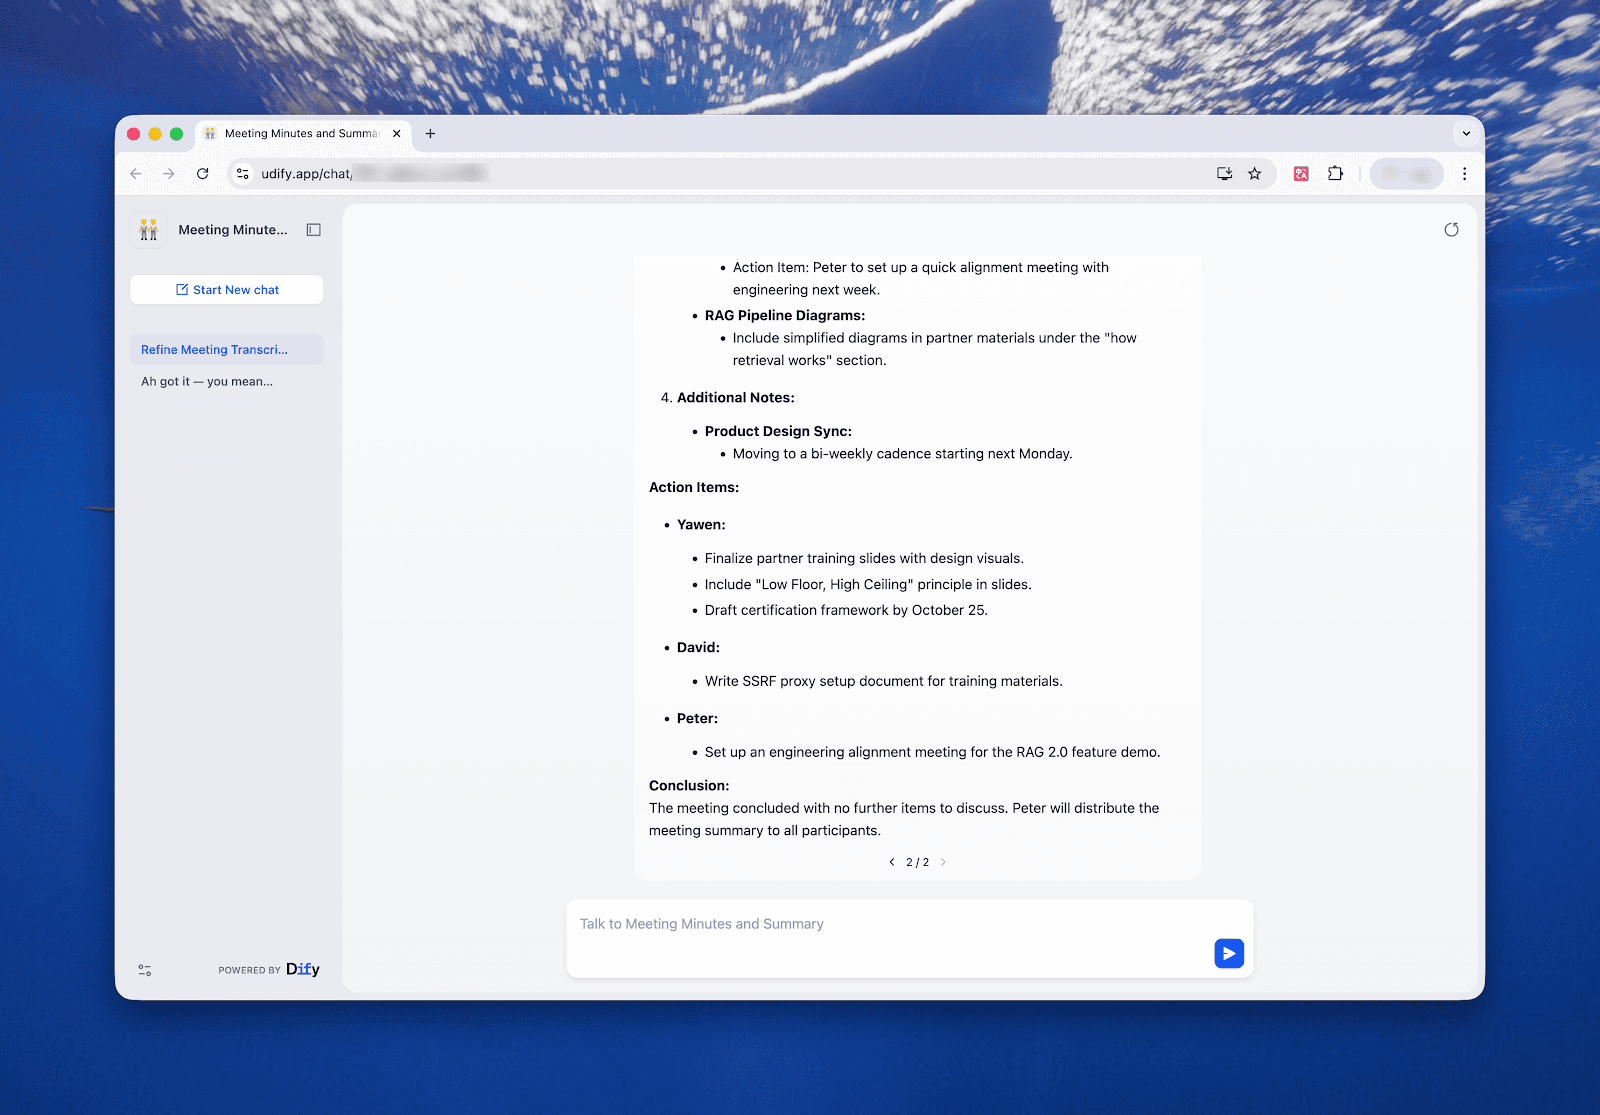Open the Chrome three-dot menu

pyautogui.click(x=1464, y=174)
